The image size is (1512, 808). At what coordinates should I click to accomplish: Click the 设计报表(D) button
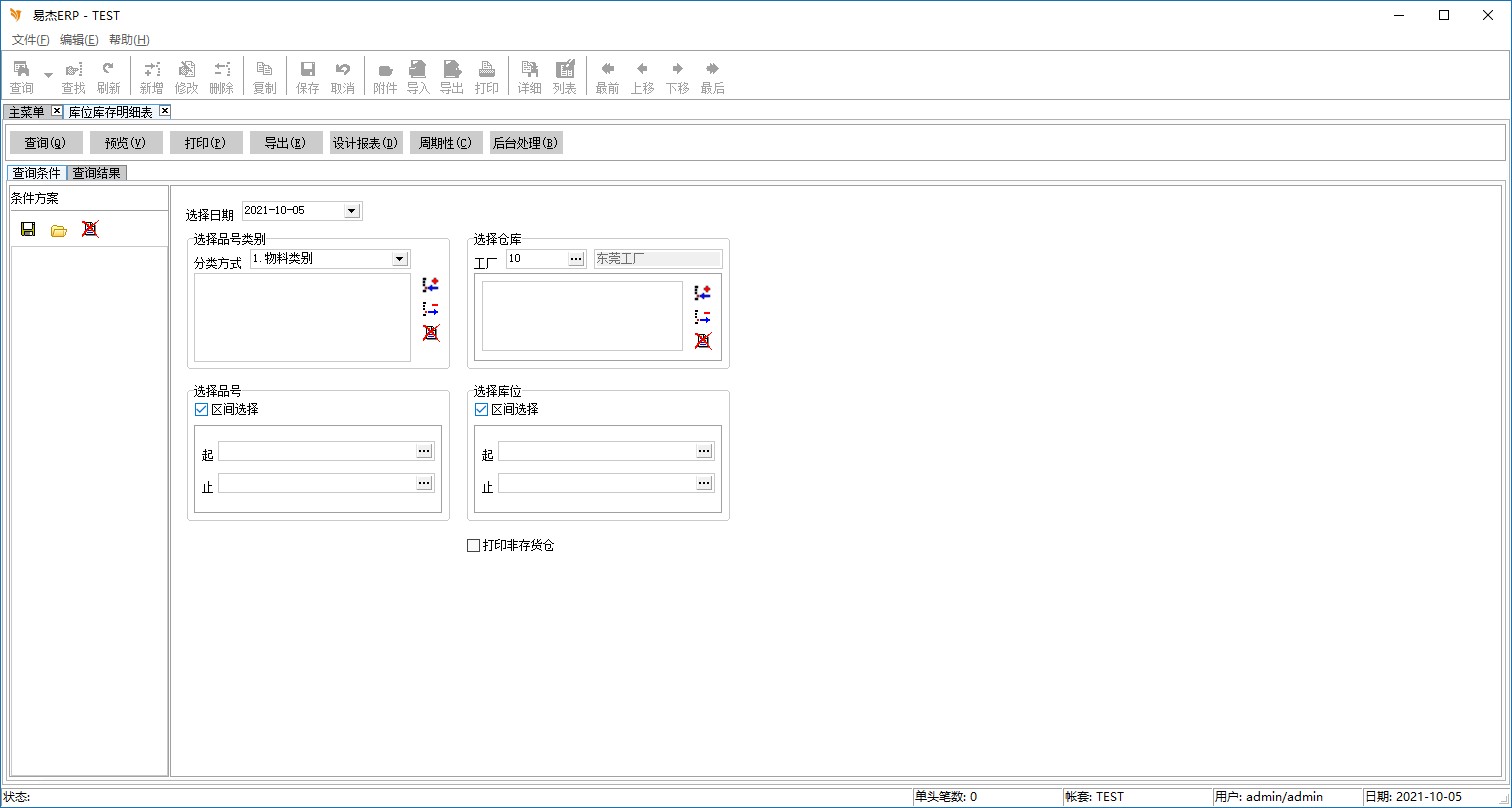(x=366, y=143)
